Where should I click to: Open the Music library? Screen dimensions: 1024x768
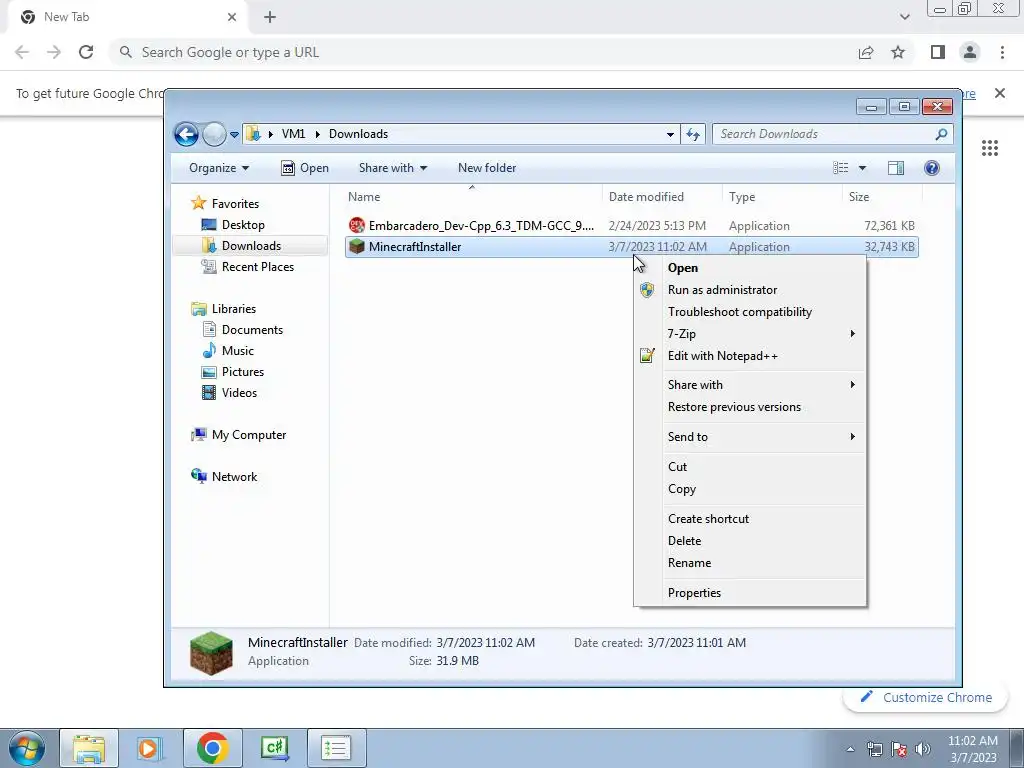click(x=228, y=351)
